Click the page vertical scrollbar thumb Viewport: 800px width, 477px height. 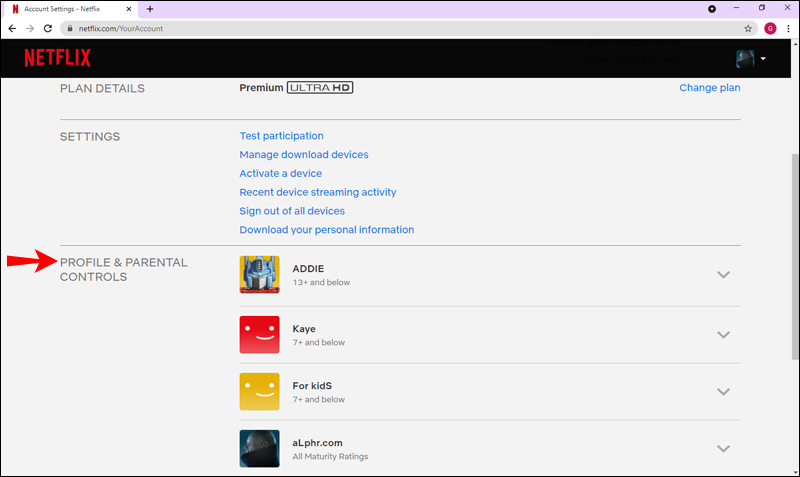[795, 255]
